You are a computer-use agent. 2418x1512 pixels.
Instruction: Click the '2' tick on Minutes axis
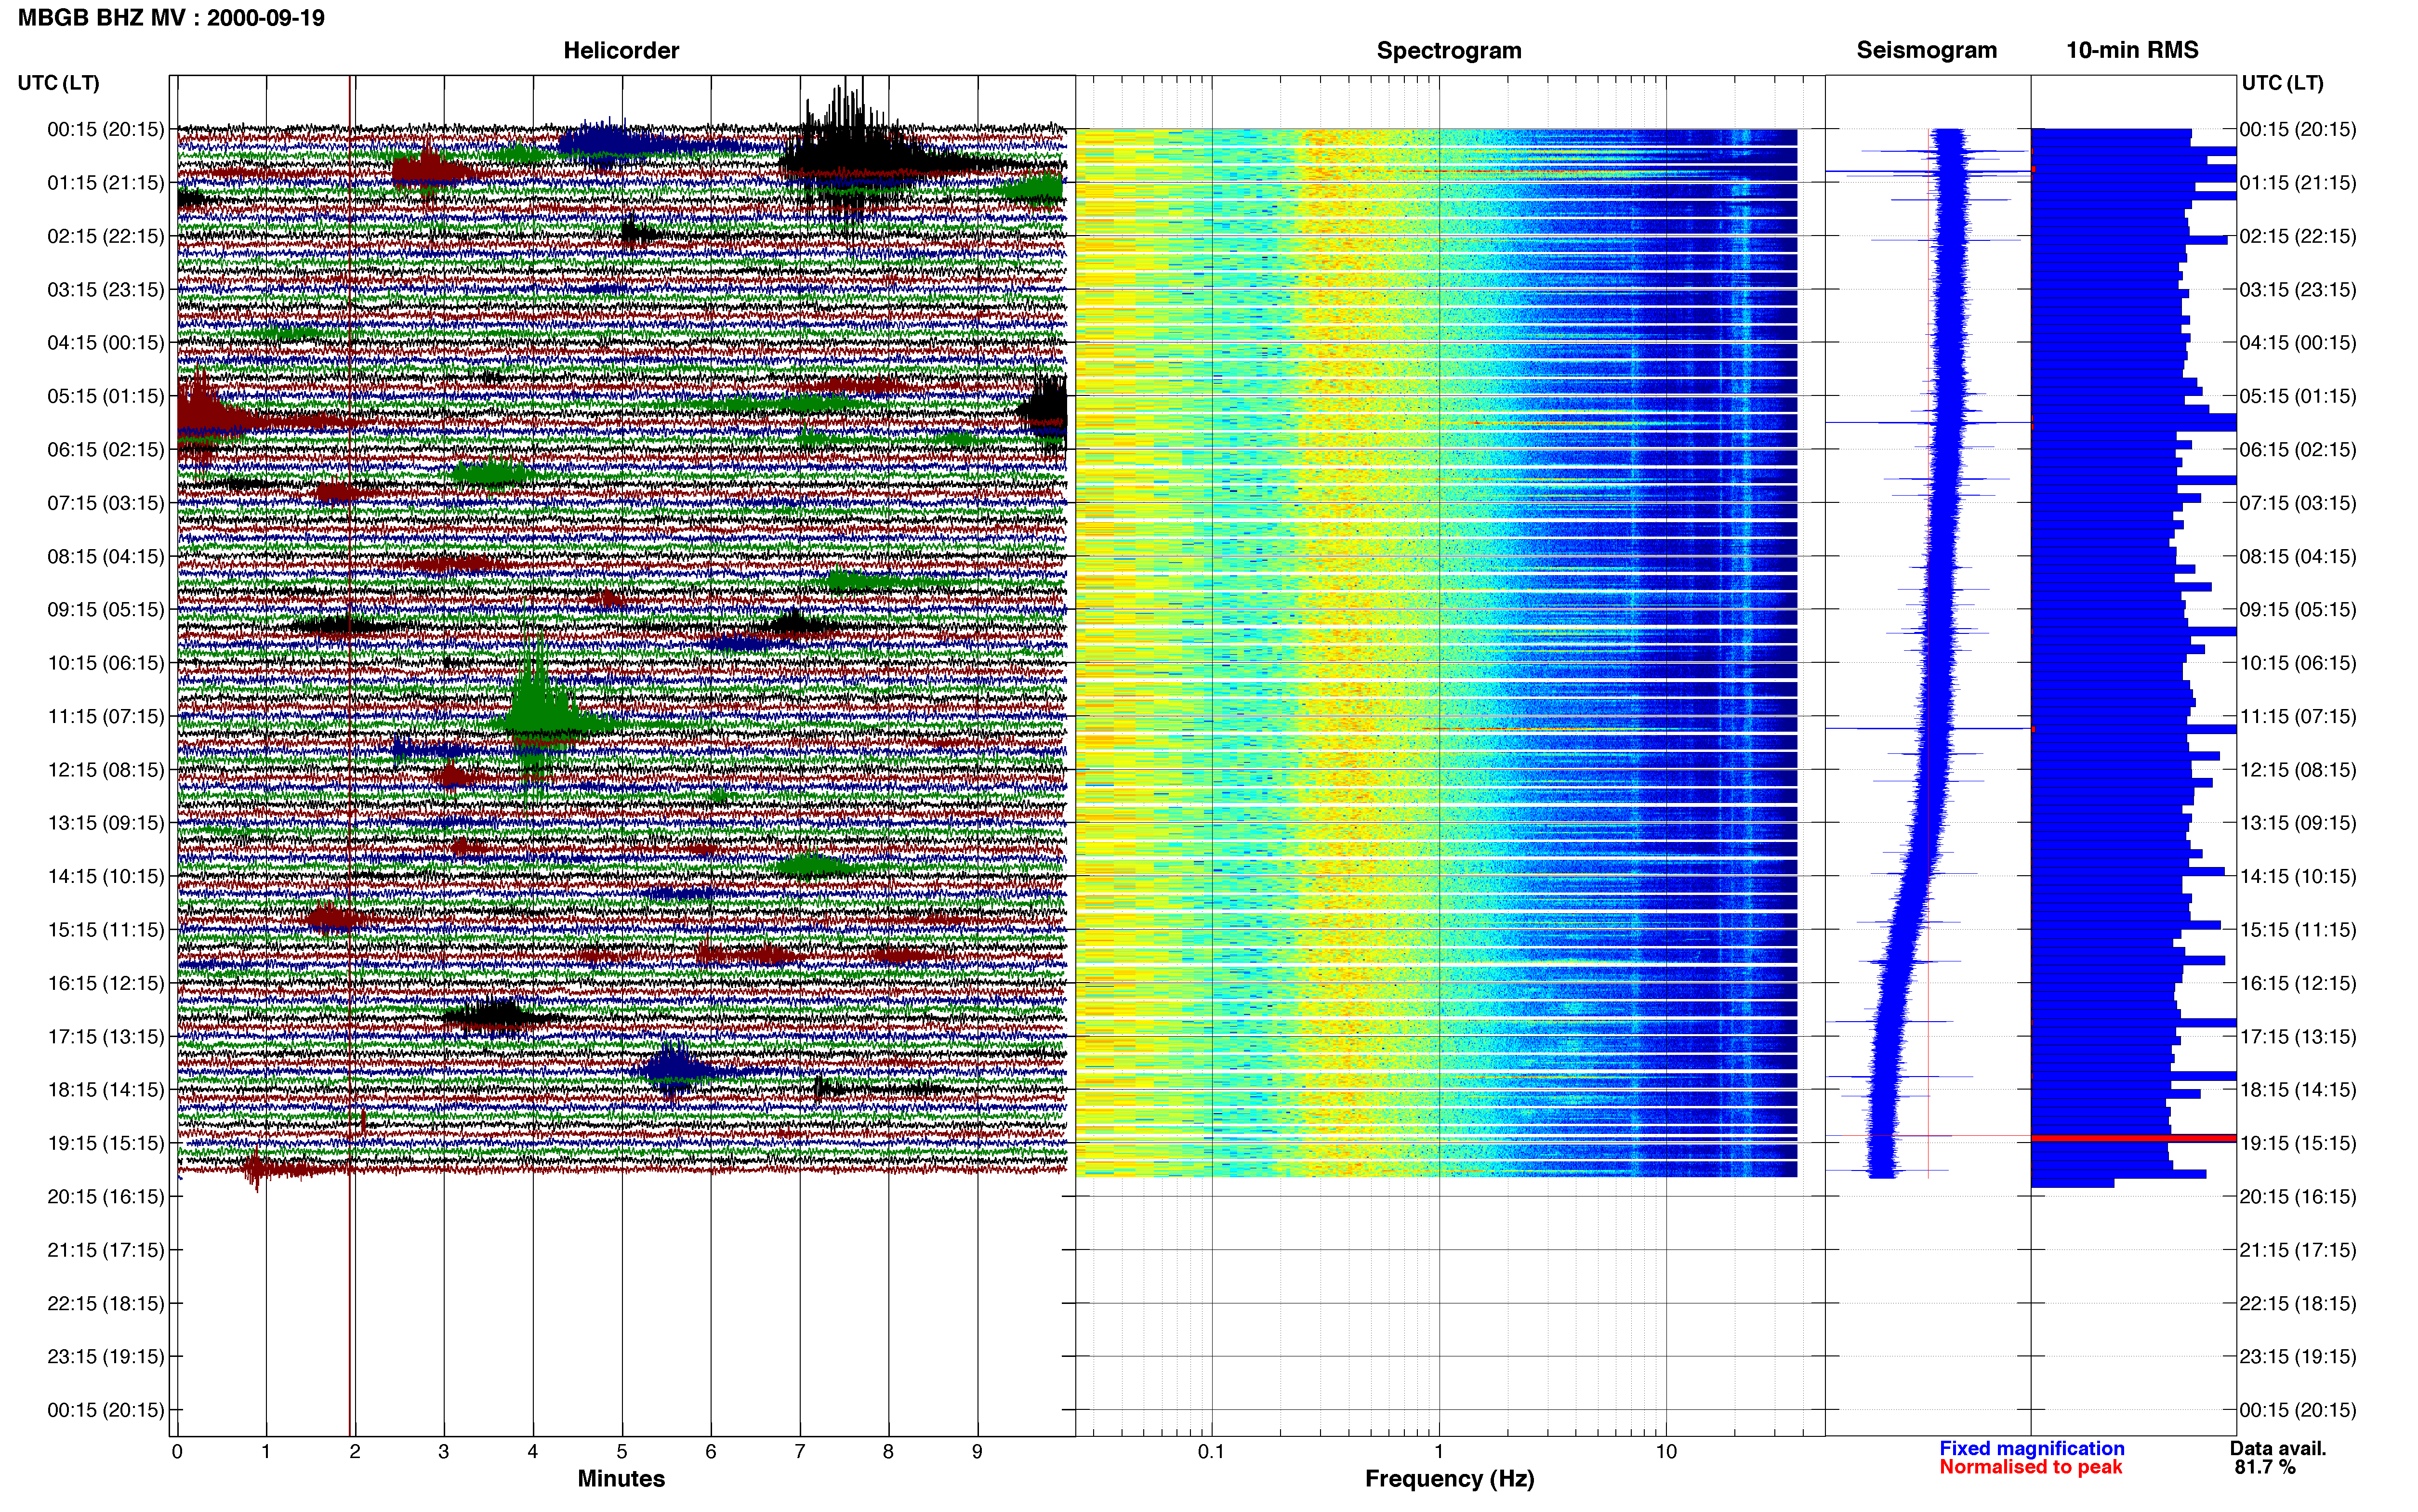tap(355, 1452)
